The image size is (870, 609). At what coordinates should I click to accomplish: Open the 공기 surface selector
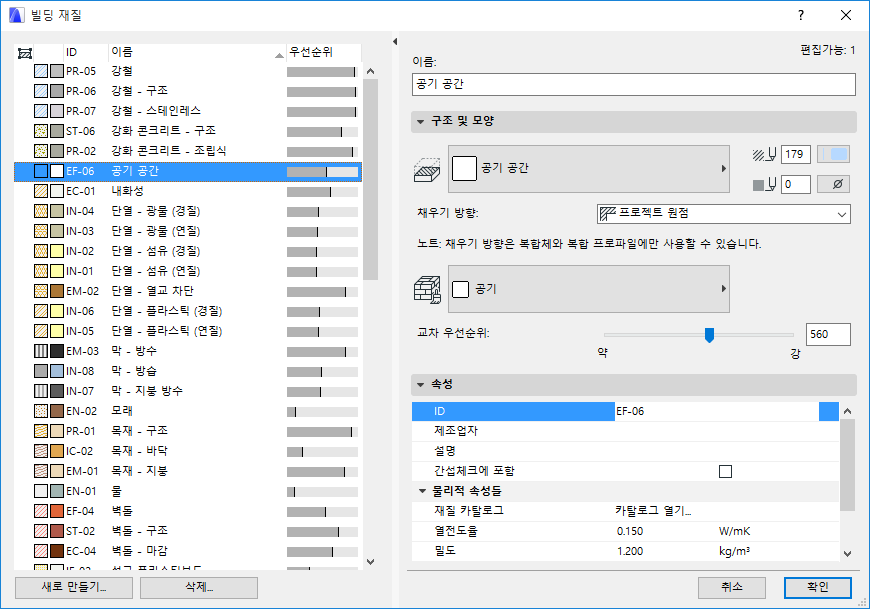click(589, 289)
